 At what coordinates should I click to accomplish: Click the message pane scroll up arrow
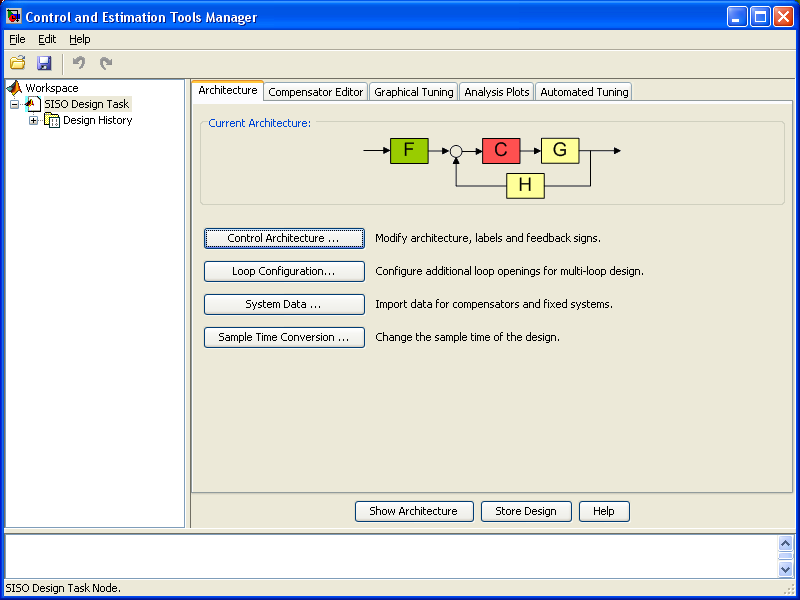785,543
